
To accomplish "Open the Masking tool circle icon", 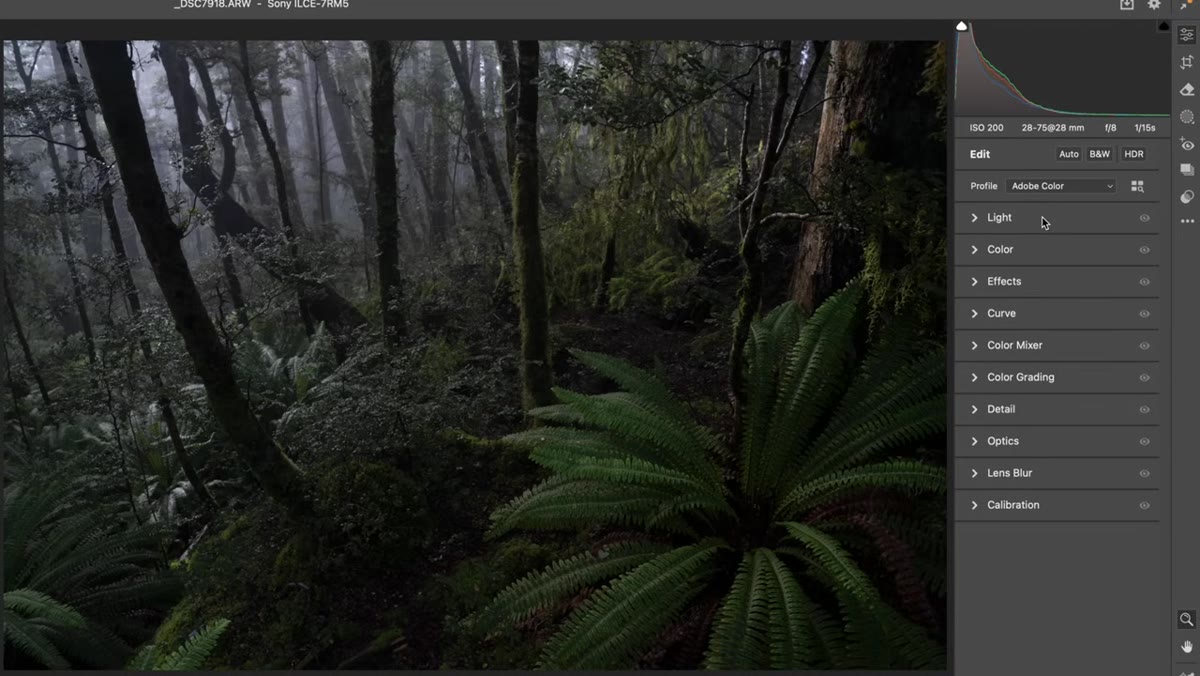I will pos(1187,117).
